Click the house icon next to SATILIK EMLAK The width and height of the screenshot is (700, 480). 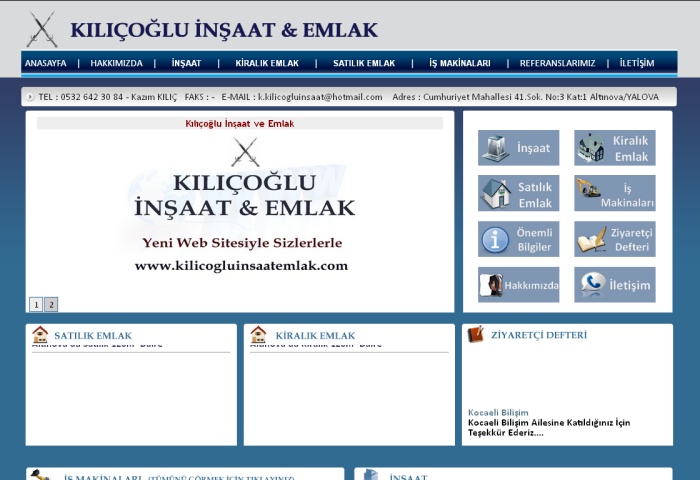click(40, 334)
